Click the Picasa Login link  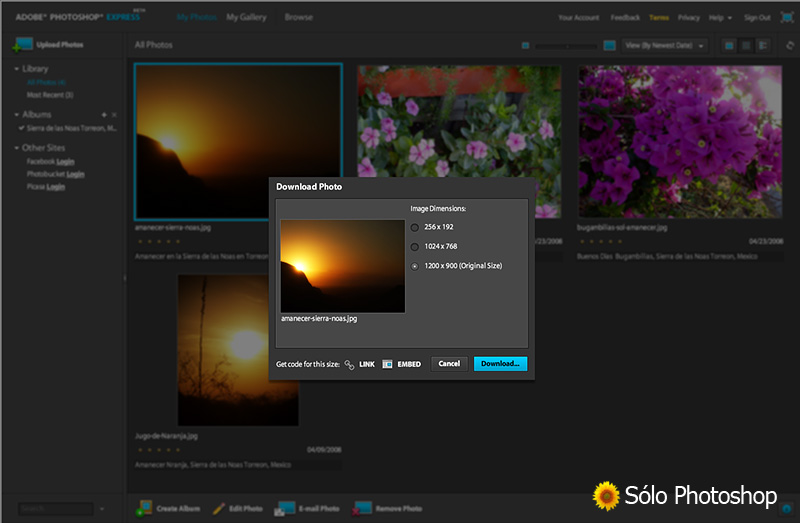pos(56,187)
